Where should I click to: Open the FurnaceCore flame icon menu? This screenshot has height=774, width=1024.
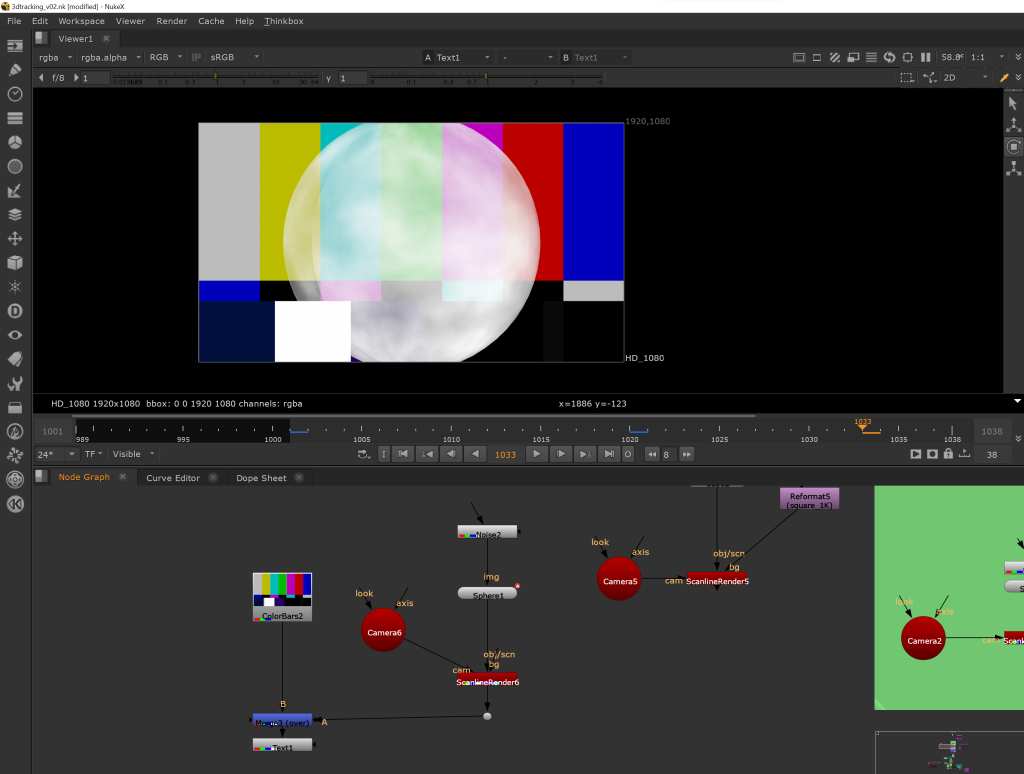tap(15, 432)
